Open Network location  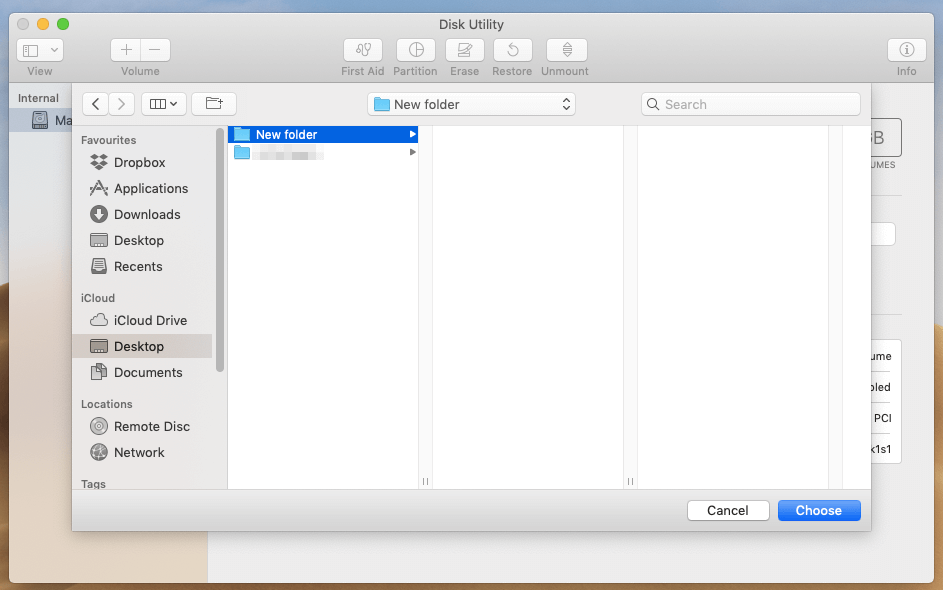pyautogui.click(x=142, y=452)
